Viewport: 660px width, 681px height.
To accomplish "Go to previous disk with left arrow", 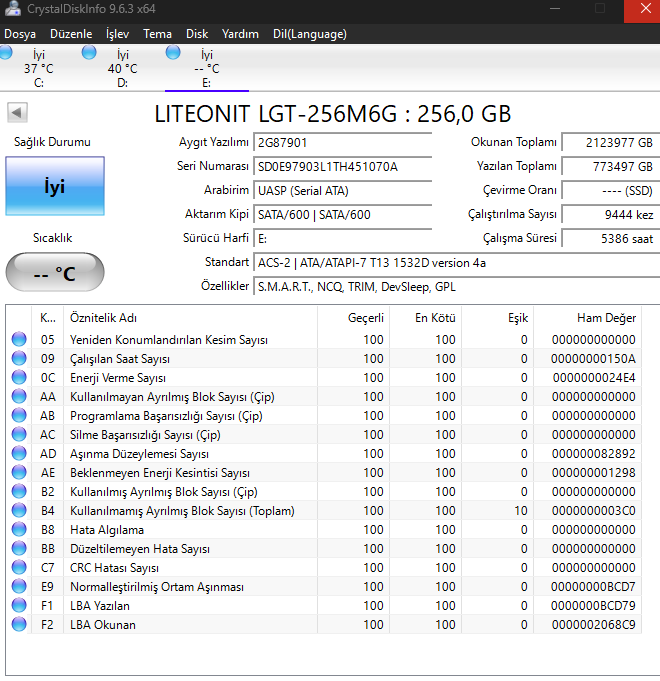I will tap(17, 112).
